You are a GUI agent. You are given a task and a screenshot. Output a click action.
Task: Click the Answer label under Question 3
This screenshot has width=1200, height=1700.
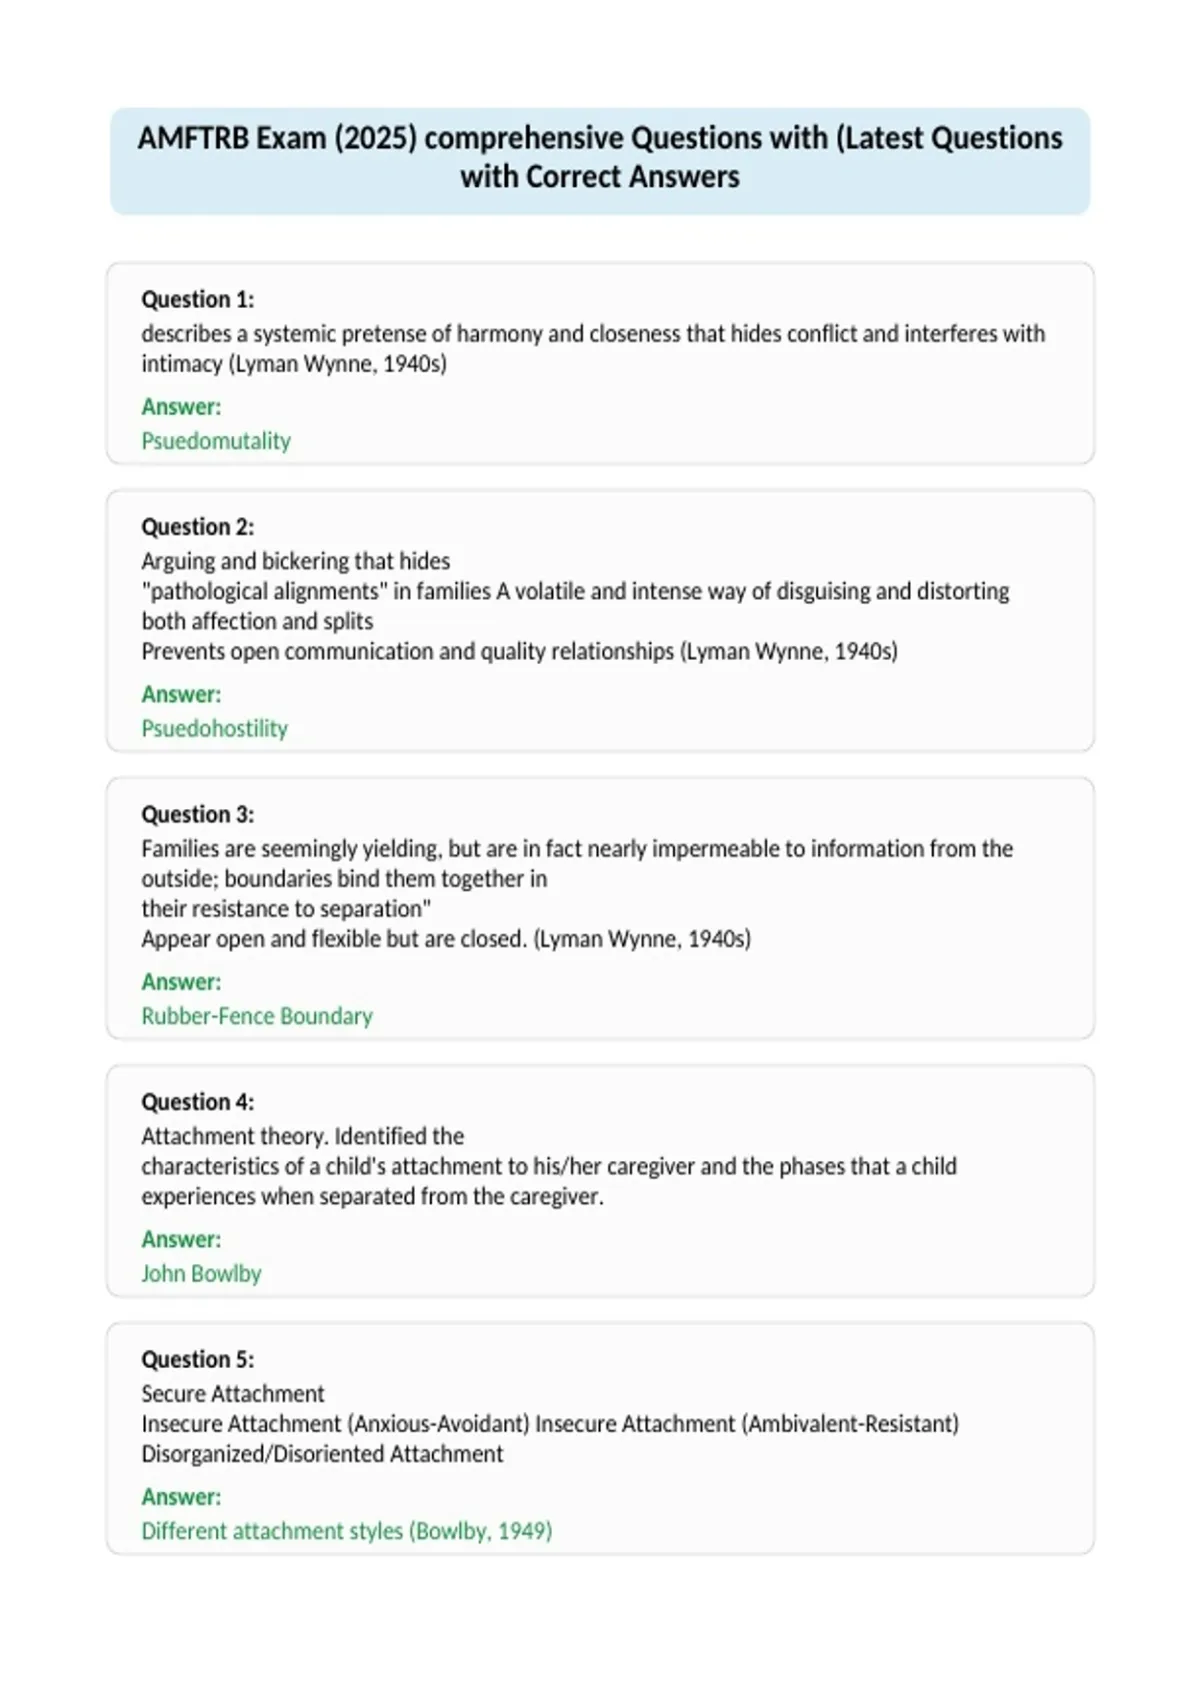pyautogui.click(x=181, y=982)
